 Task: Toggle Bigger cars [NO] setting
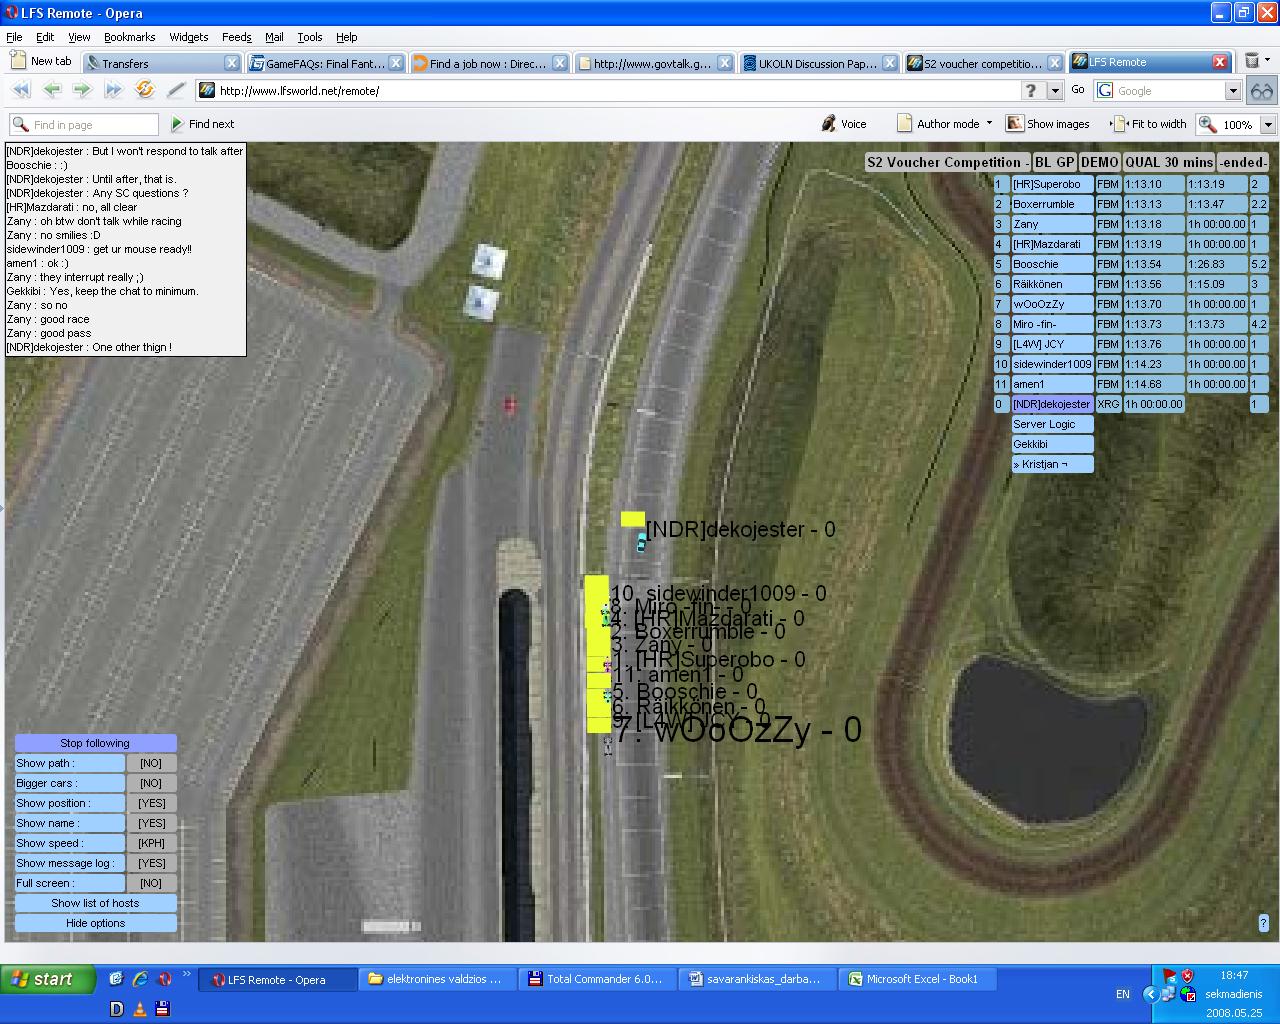[x=151, y=783]
